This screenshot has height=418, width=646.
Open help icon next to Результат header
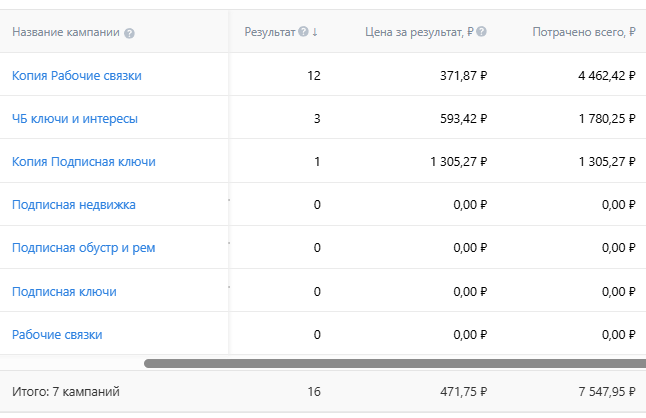[x=303, y=32]
